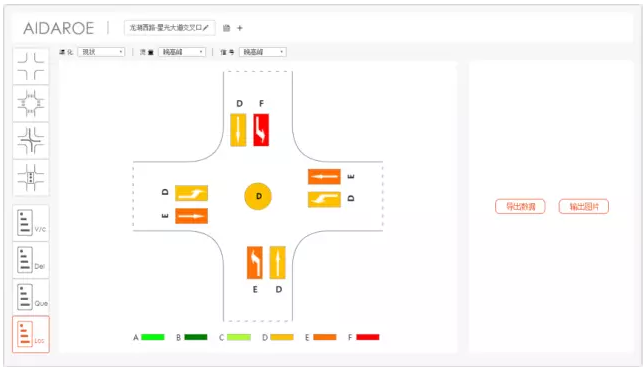The height and width of the screenshot is (367, 643).
Task: Switch to the Del delay results view
Action: pyautogui.click(x=31, y=260)
